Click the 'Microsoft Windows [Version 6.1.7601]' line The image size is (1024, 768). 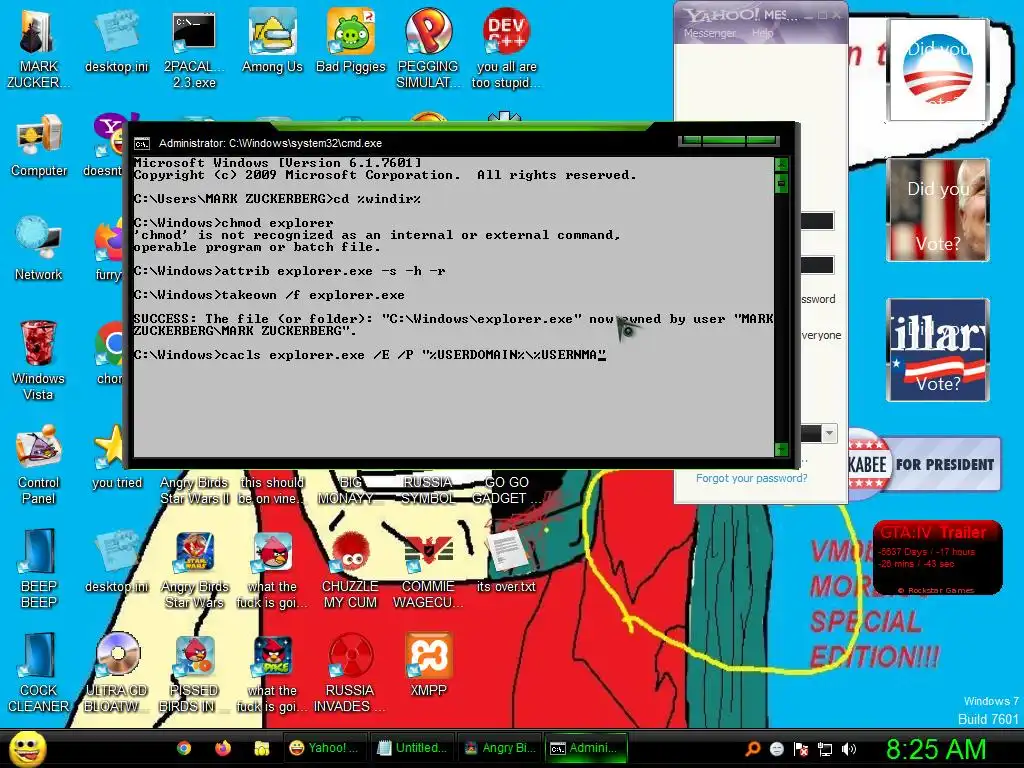(278, 163)
